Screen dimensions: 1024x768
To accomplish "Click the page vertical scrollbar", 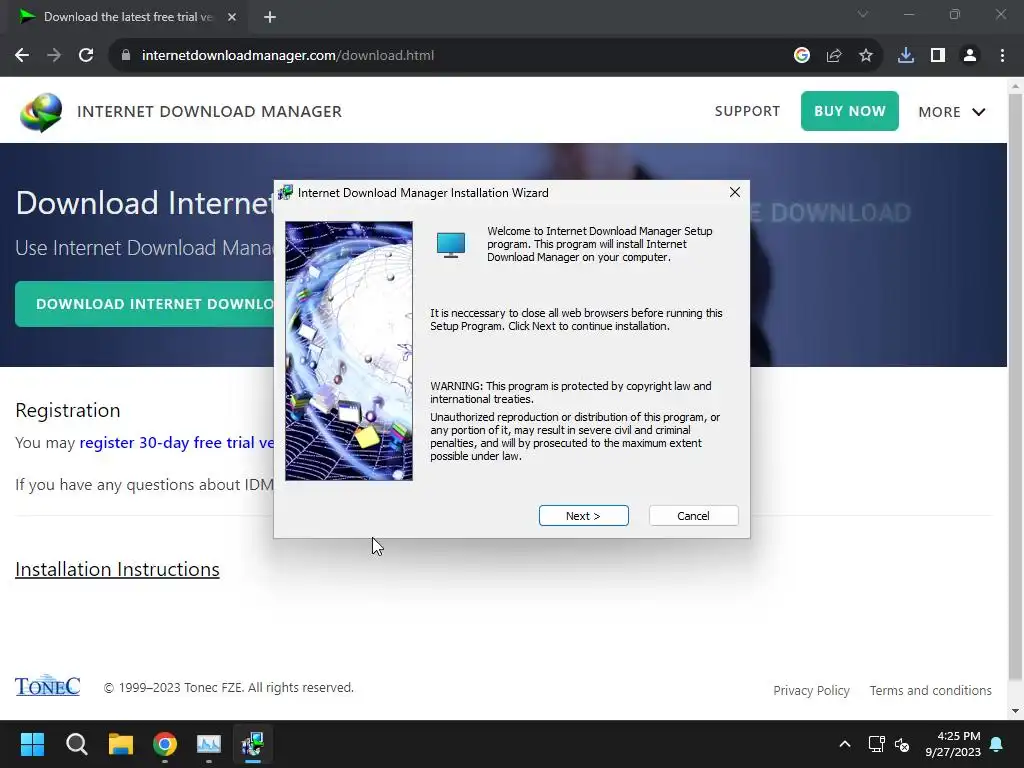I will [1016, 385].
